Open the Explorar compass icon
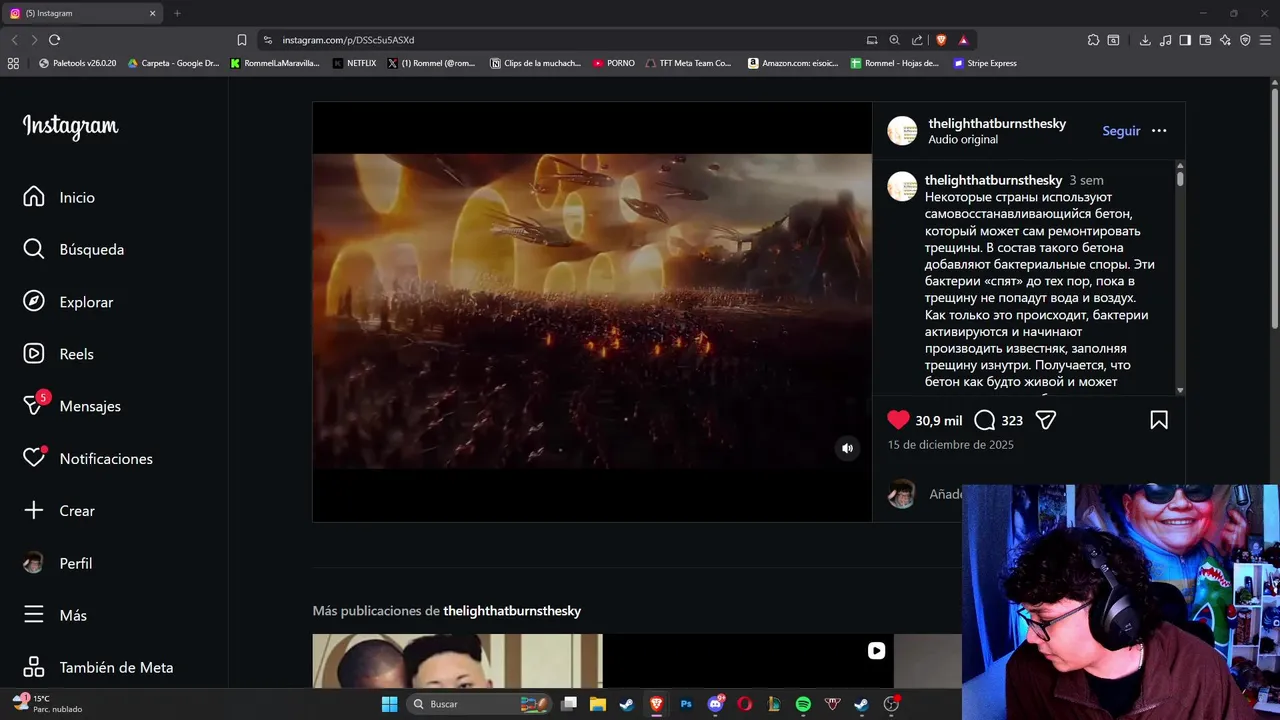 coord(34,302)
